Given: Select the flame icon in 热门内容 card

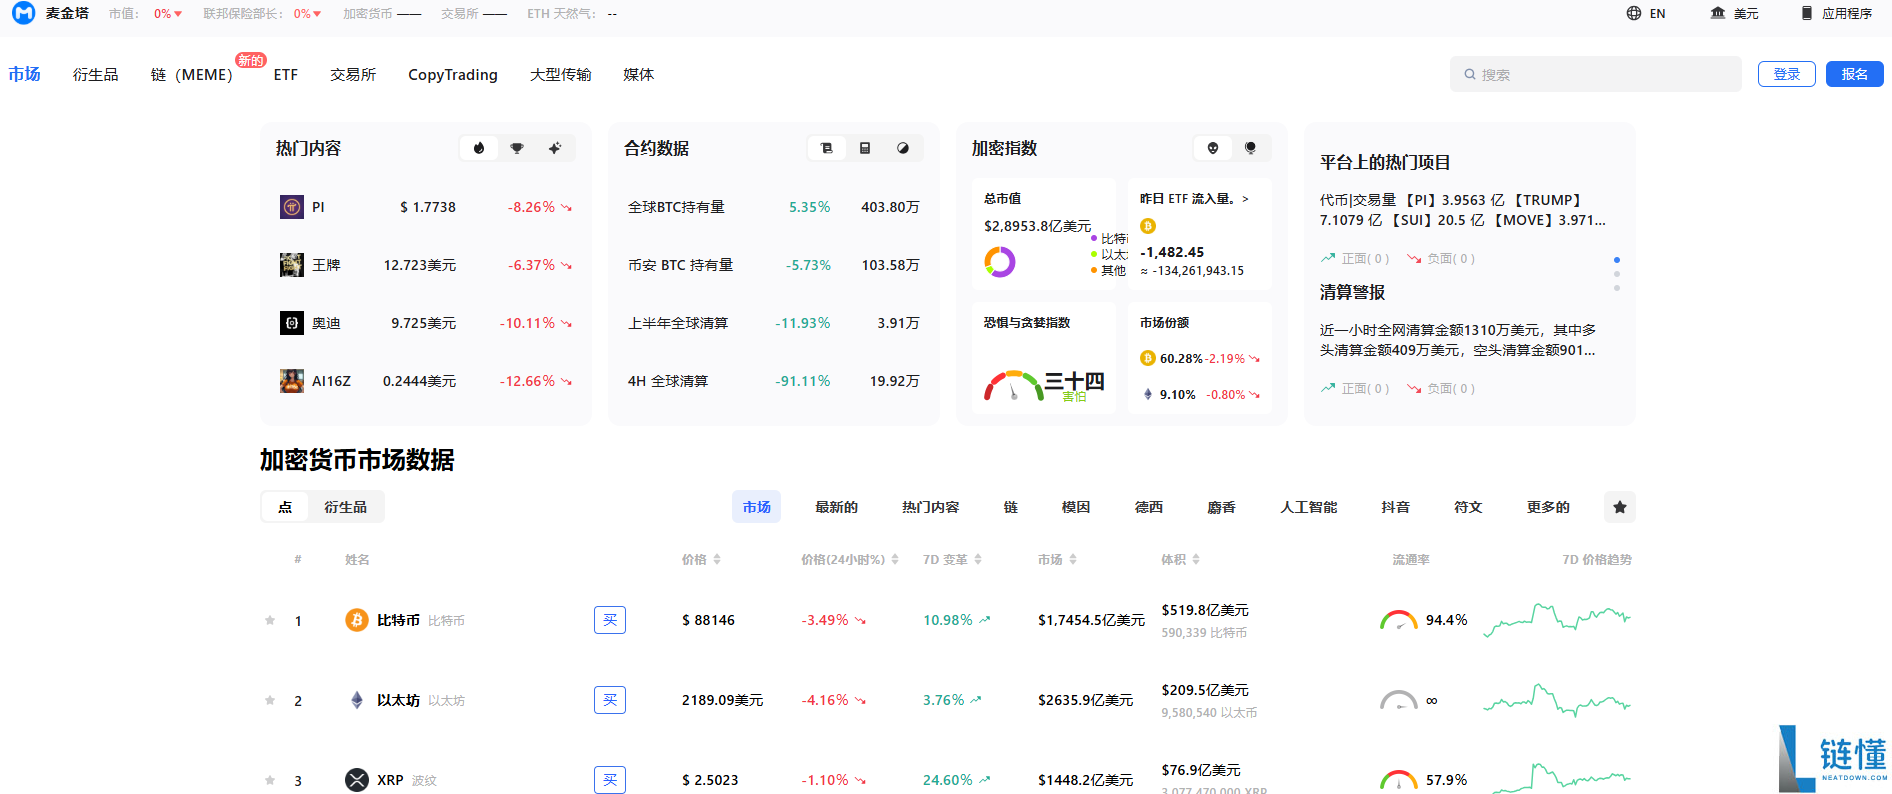Looking at the screenshot, I should tap(479, 148).
